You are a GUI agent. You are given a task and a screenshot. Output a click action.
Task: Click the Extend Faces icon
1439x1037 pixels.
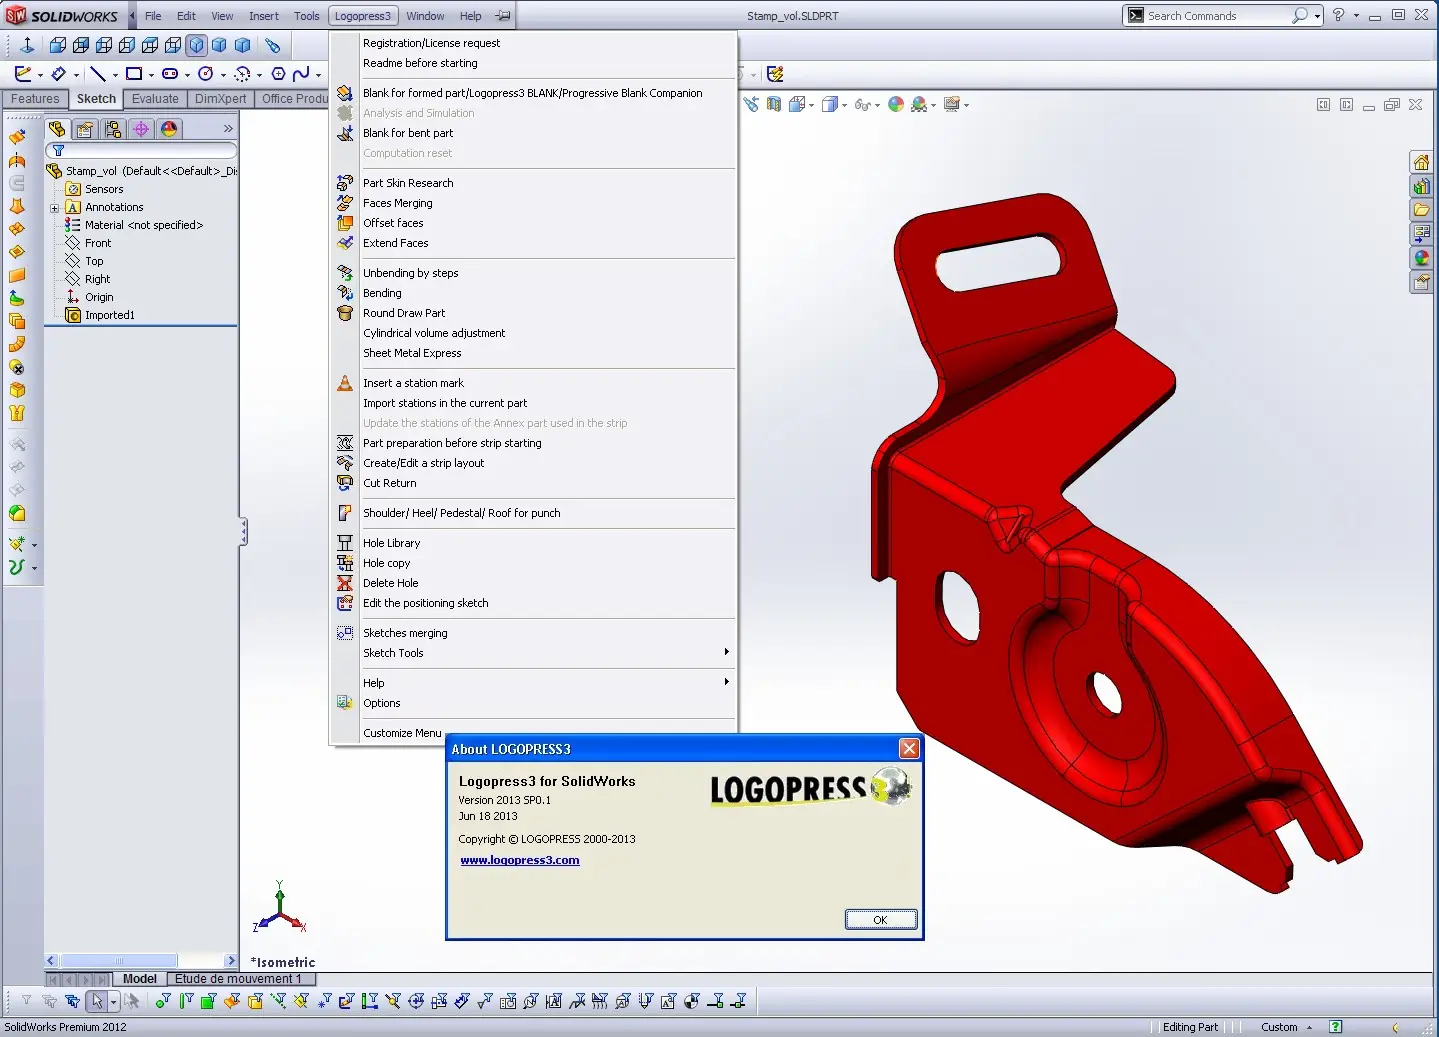click(x=345, y=243)
